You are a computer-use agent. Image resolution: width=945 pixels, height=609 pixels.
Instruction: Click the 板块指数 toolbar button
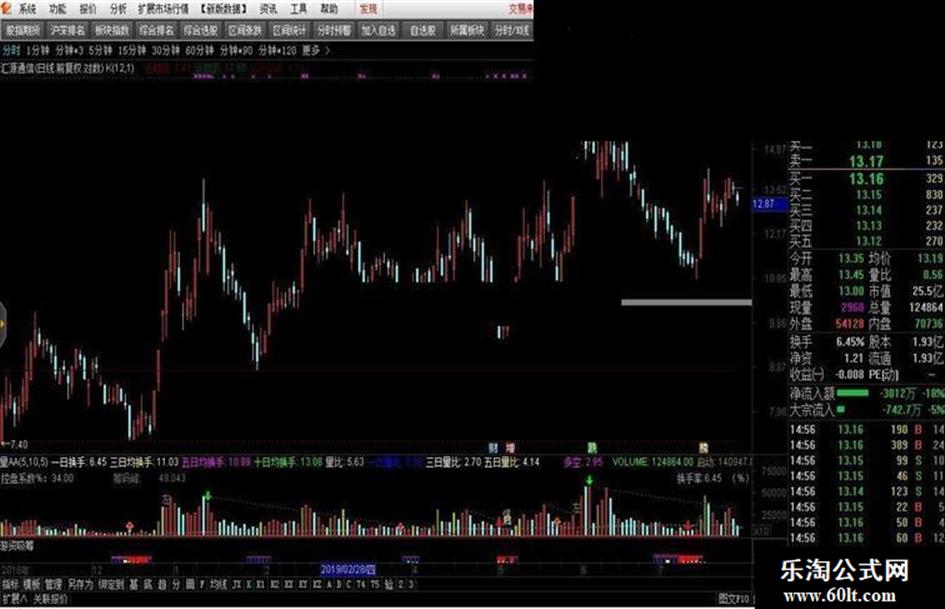112,30
